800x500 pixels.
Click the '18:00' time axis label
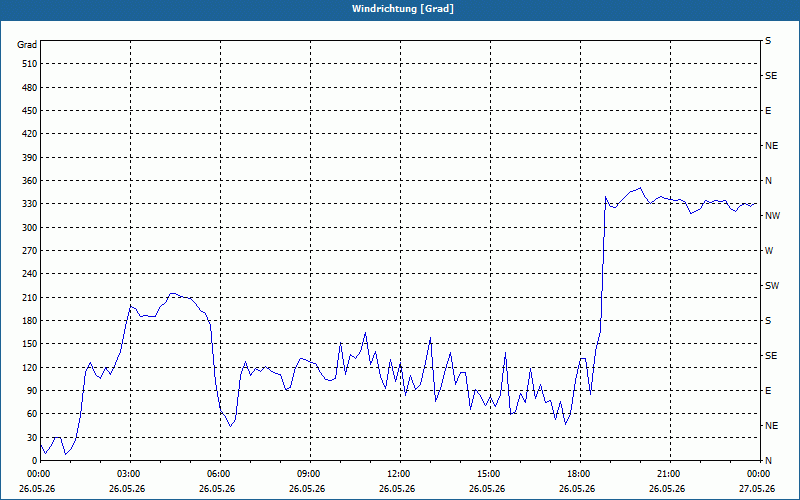581,473
